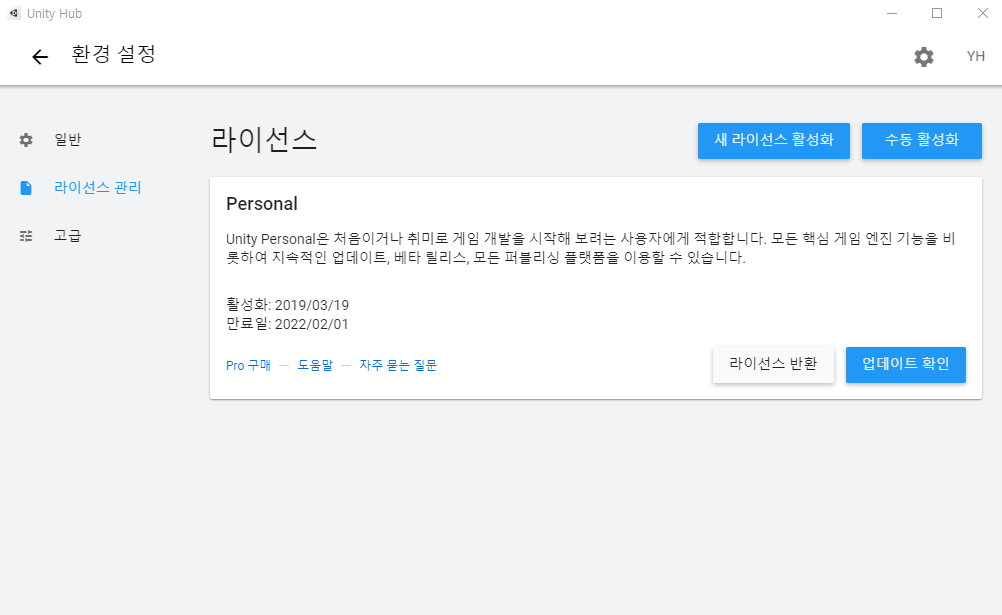The width and height of the screenshot is (1002, 615).
Task: Click the 활성화: 2019/03/19 date text
Action: point(288,305)
